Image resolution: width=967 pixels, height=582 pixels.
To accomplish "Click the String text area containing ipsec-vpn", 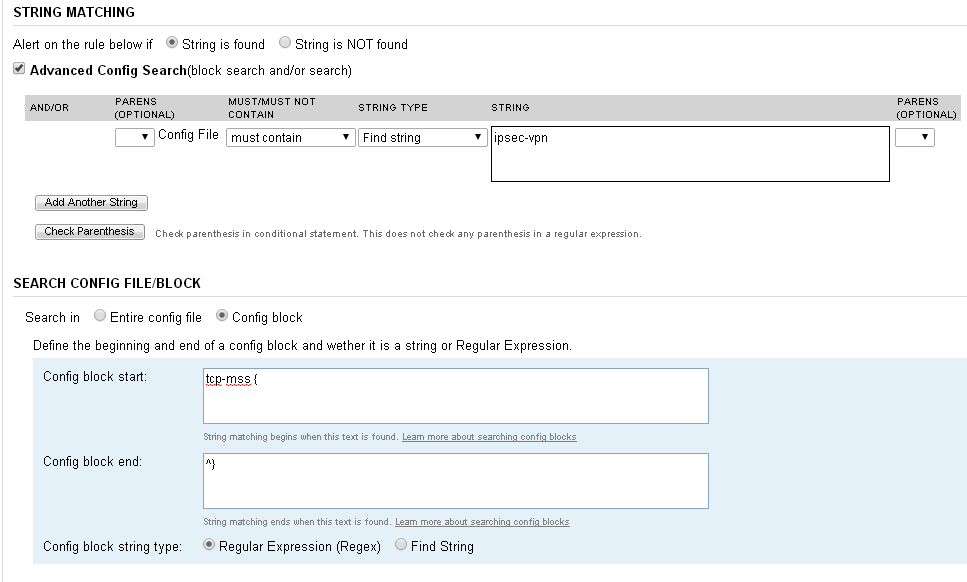I will coord(690,154).
